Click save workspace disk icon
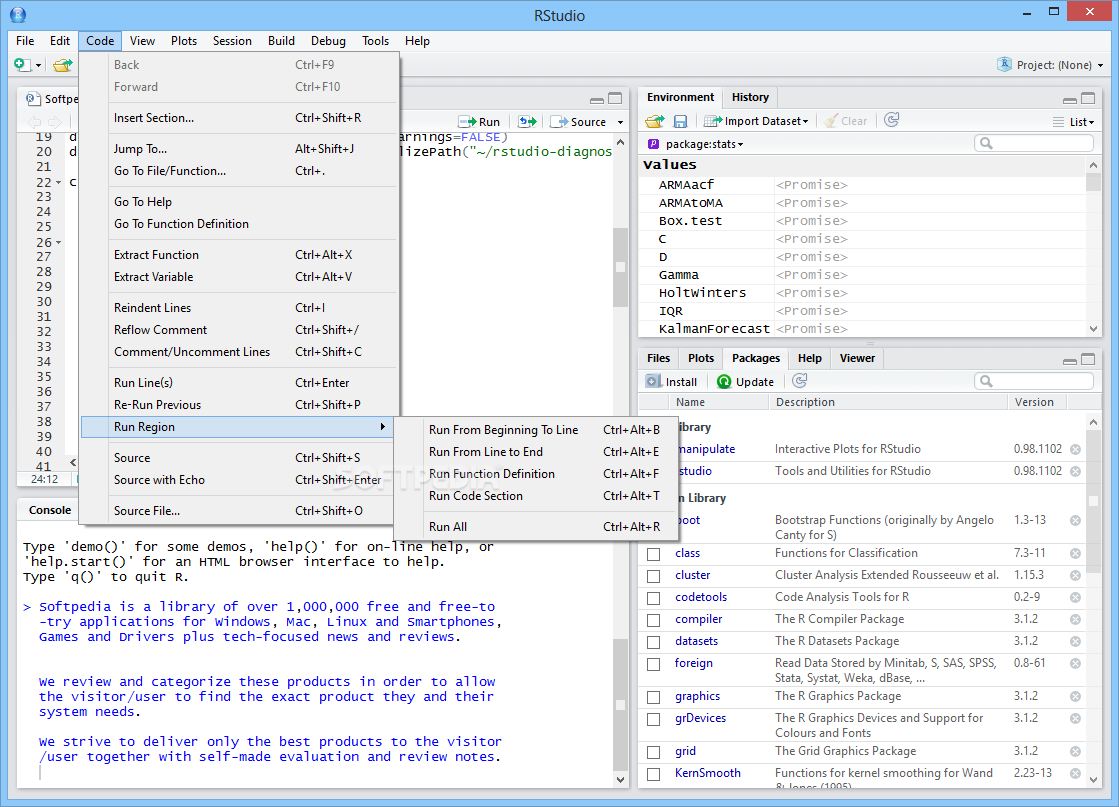This screenshot has height=807, width=1119. tap(680, 121)
